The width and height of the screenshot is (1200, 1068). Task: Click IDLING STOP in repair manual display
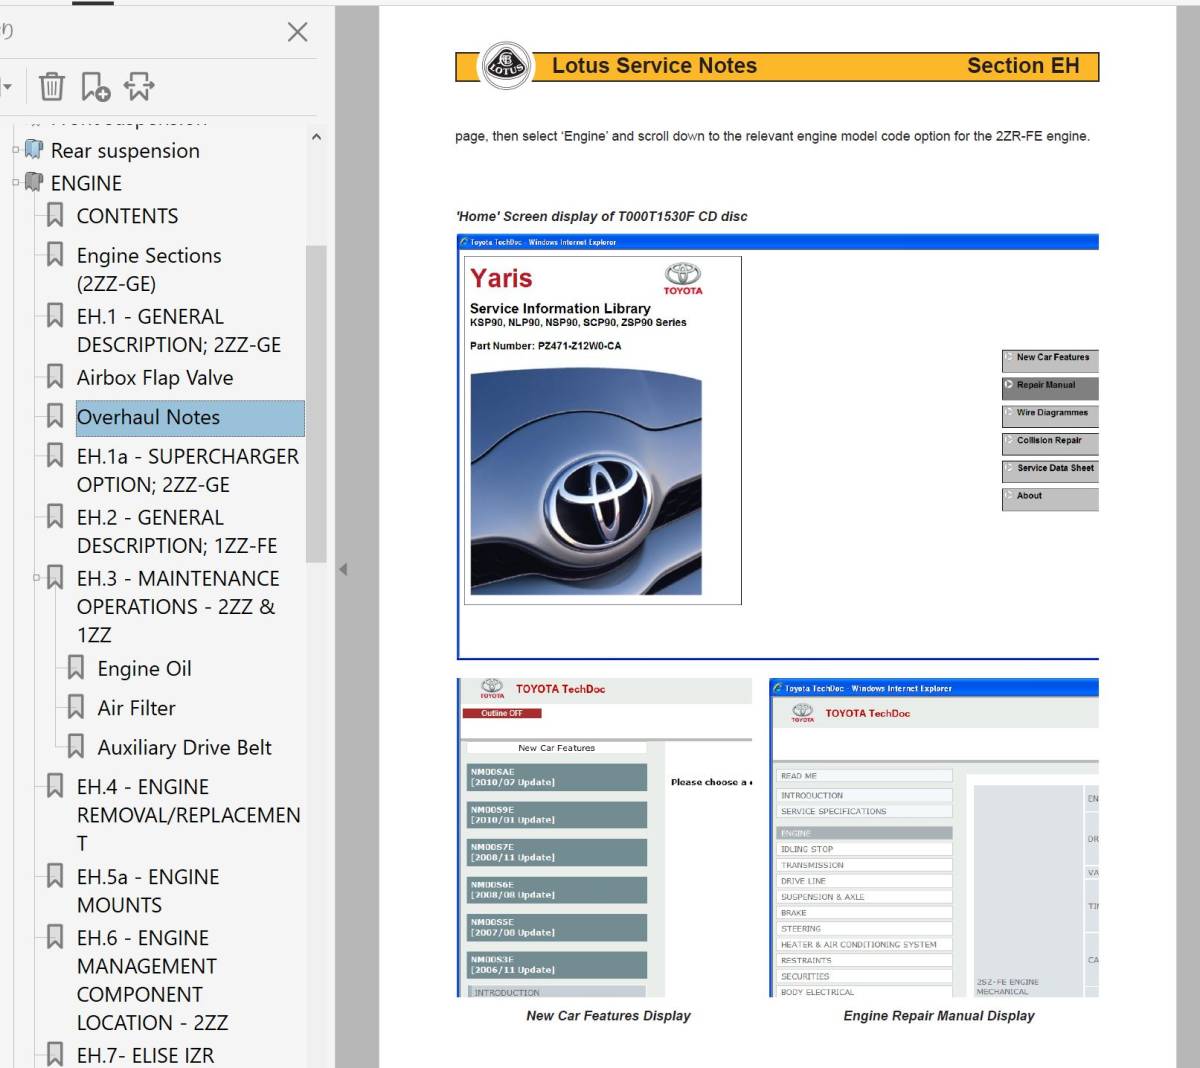865,849
